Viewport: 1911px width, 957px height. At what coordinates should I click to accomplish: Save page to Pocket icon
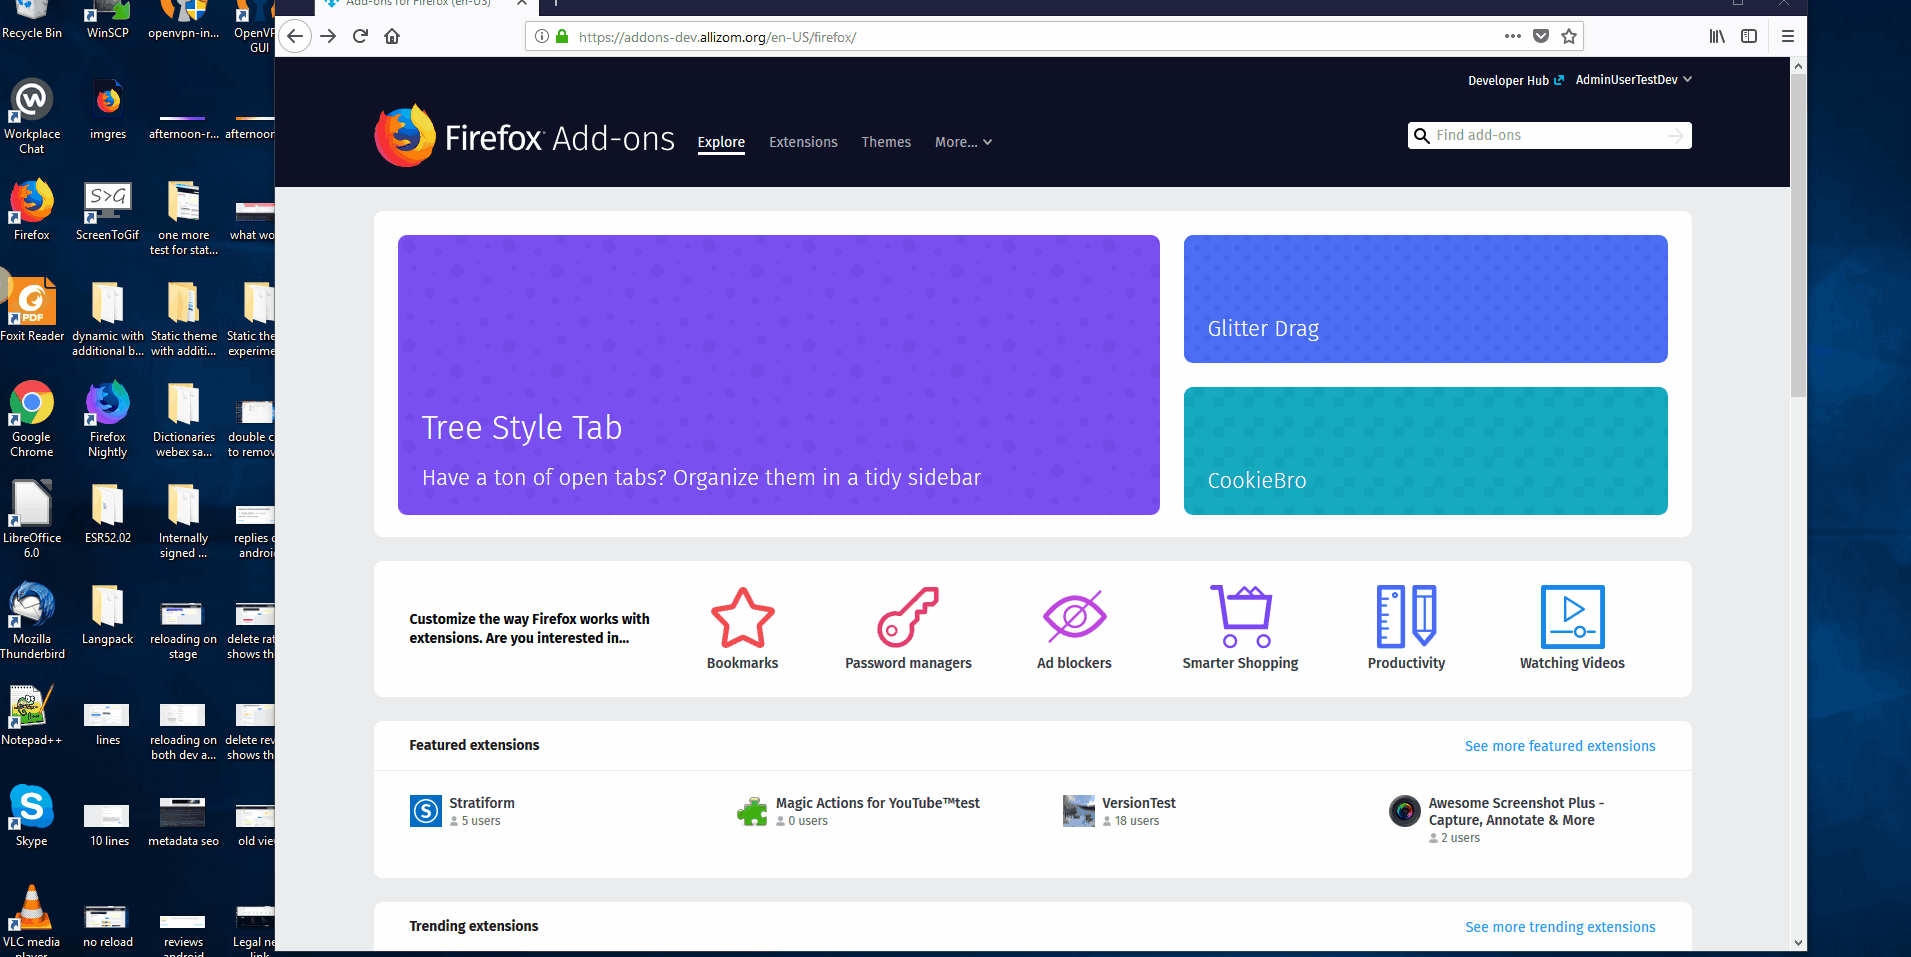pyautogui.click(x=1541, y=36)
